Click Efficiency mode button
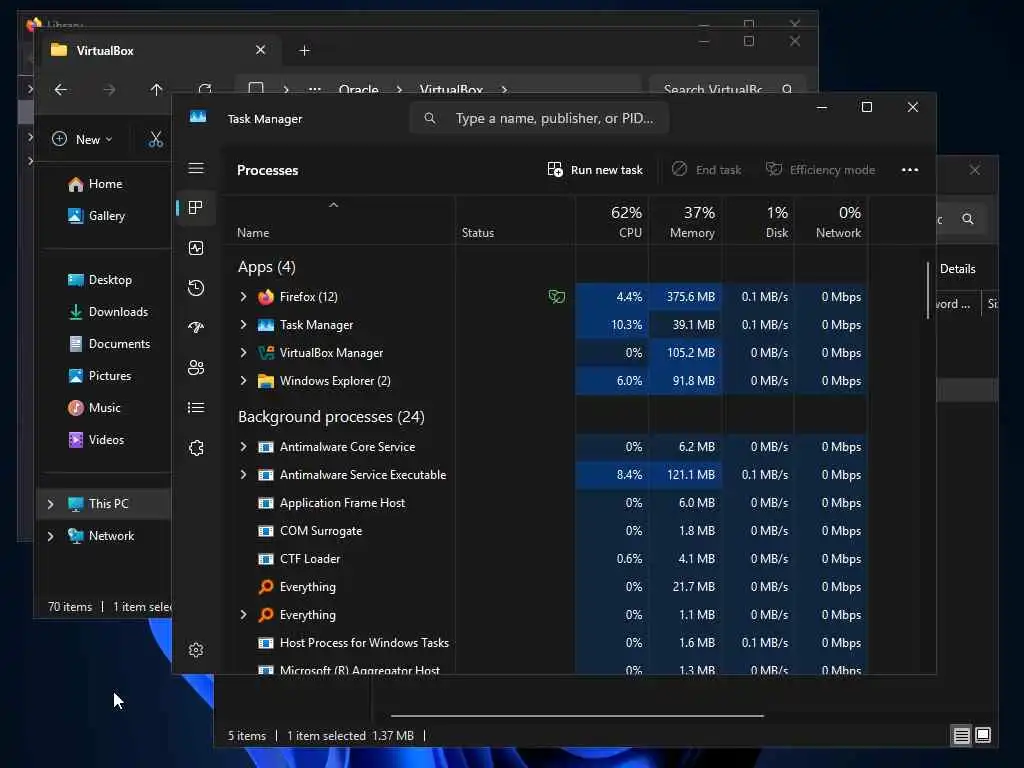Viewport: 1024px width, 768px height. tap(820, 170)
